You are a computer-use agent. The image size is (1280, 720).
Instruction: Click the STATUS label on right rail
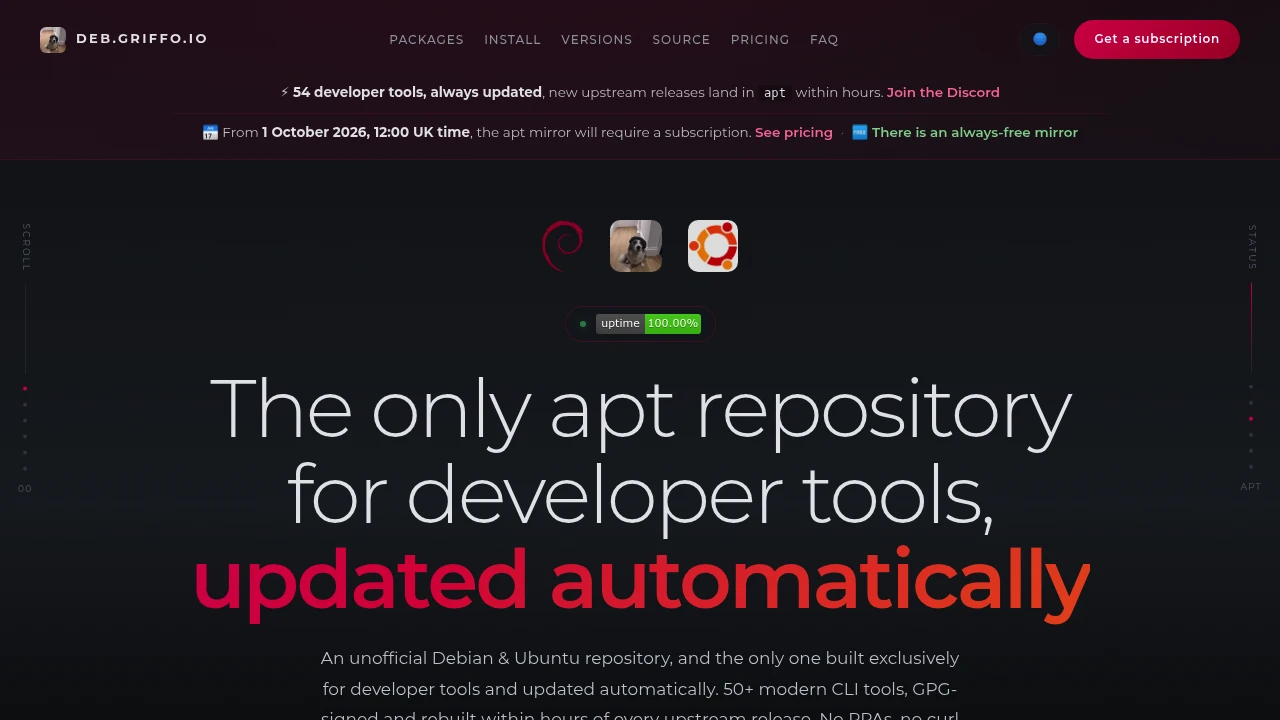[x=1252, y=247]
